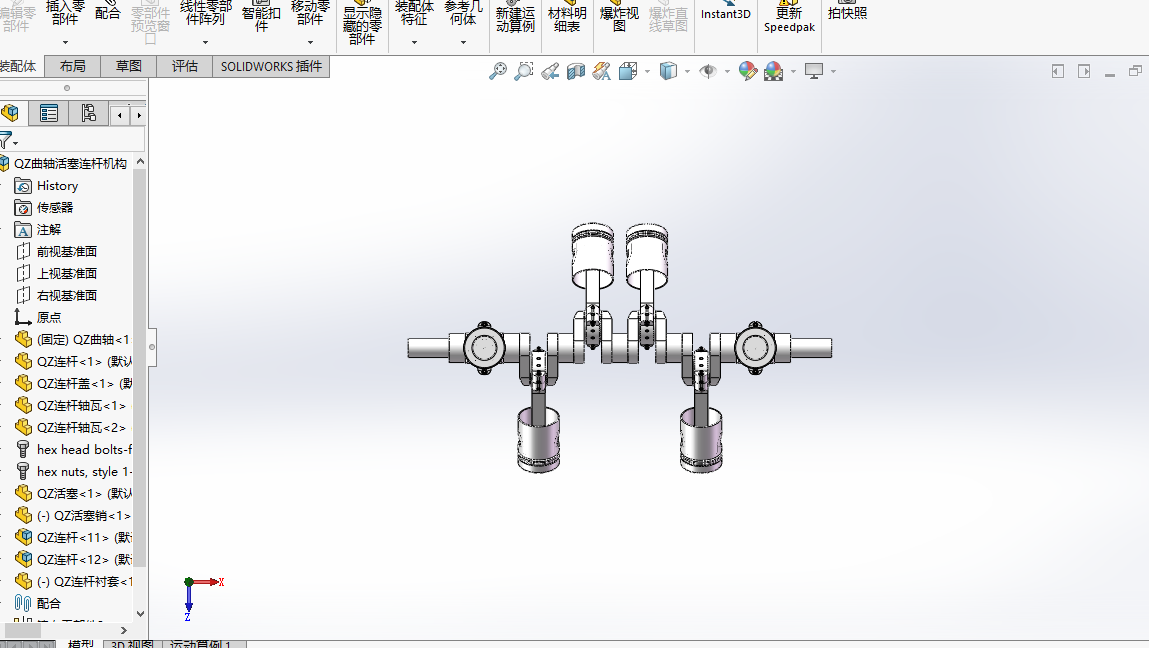Click the Zoom to Fit icon

tap(498, 71)
